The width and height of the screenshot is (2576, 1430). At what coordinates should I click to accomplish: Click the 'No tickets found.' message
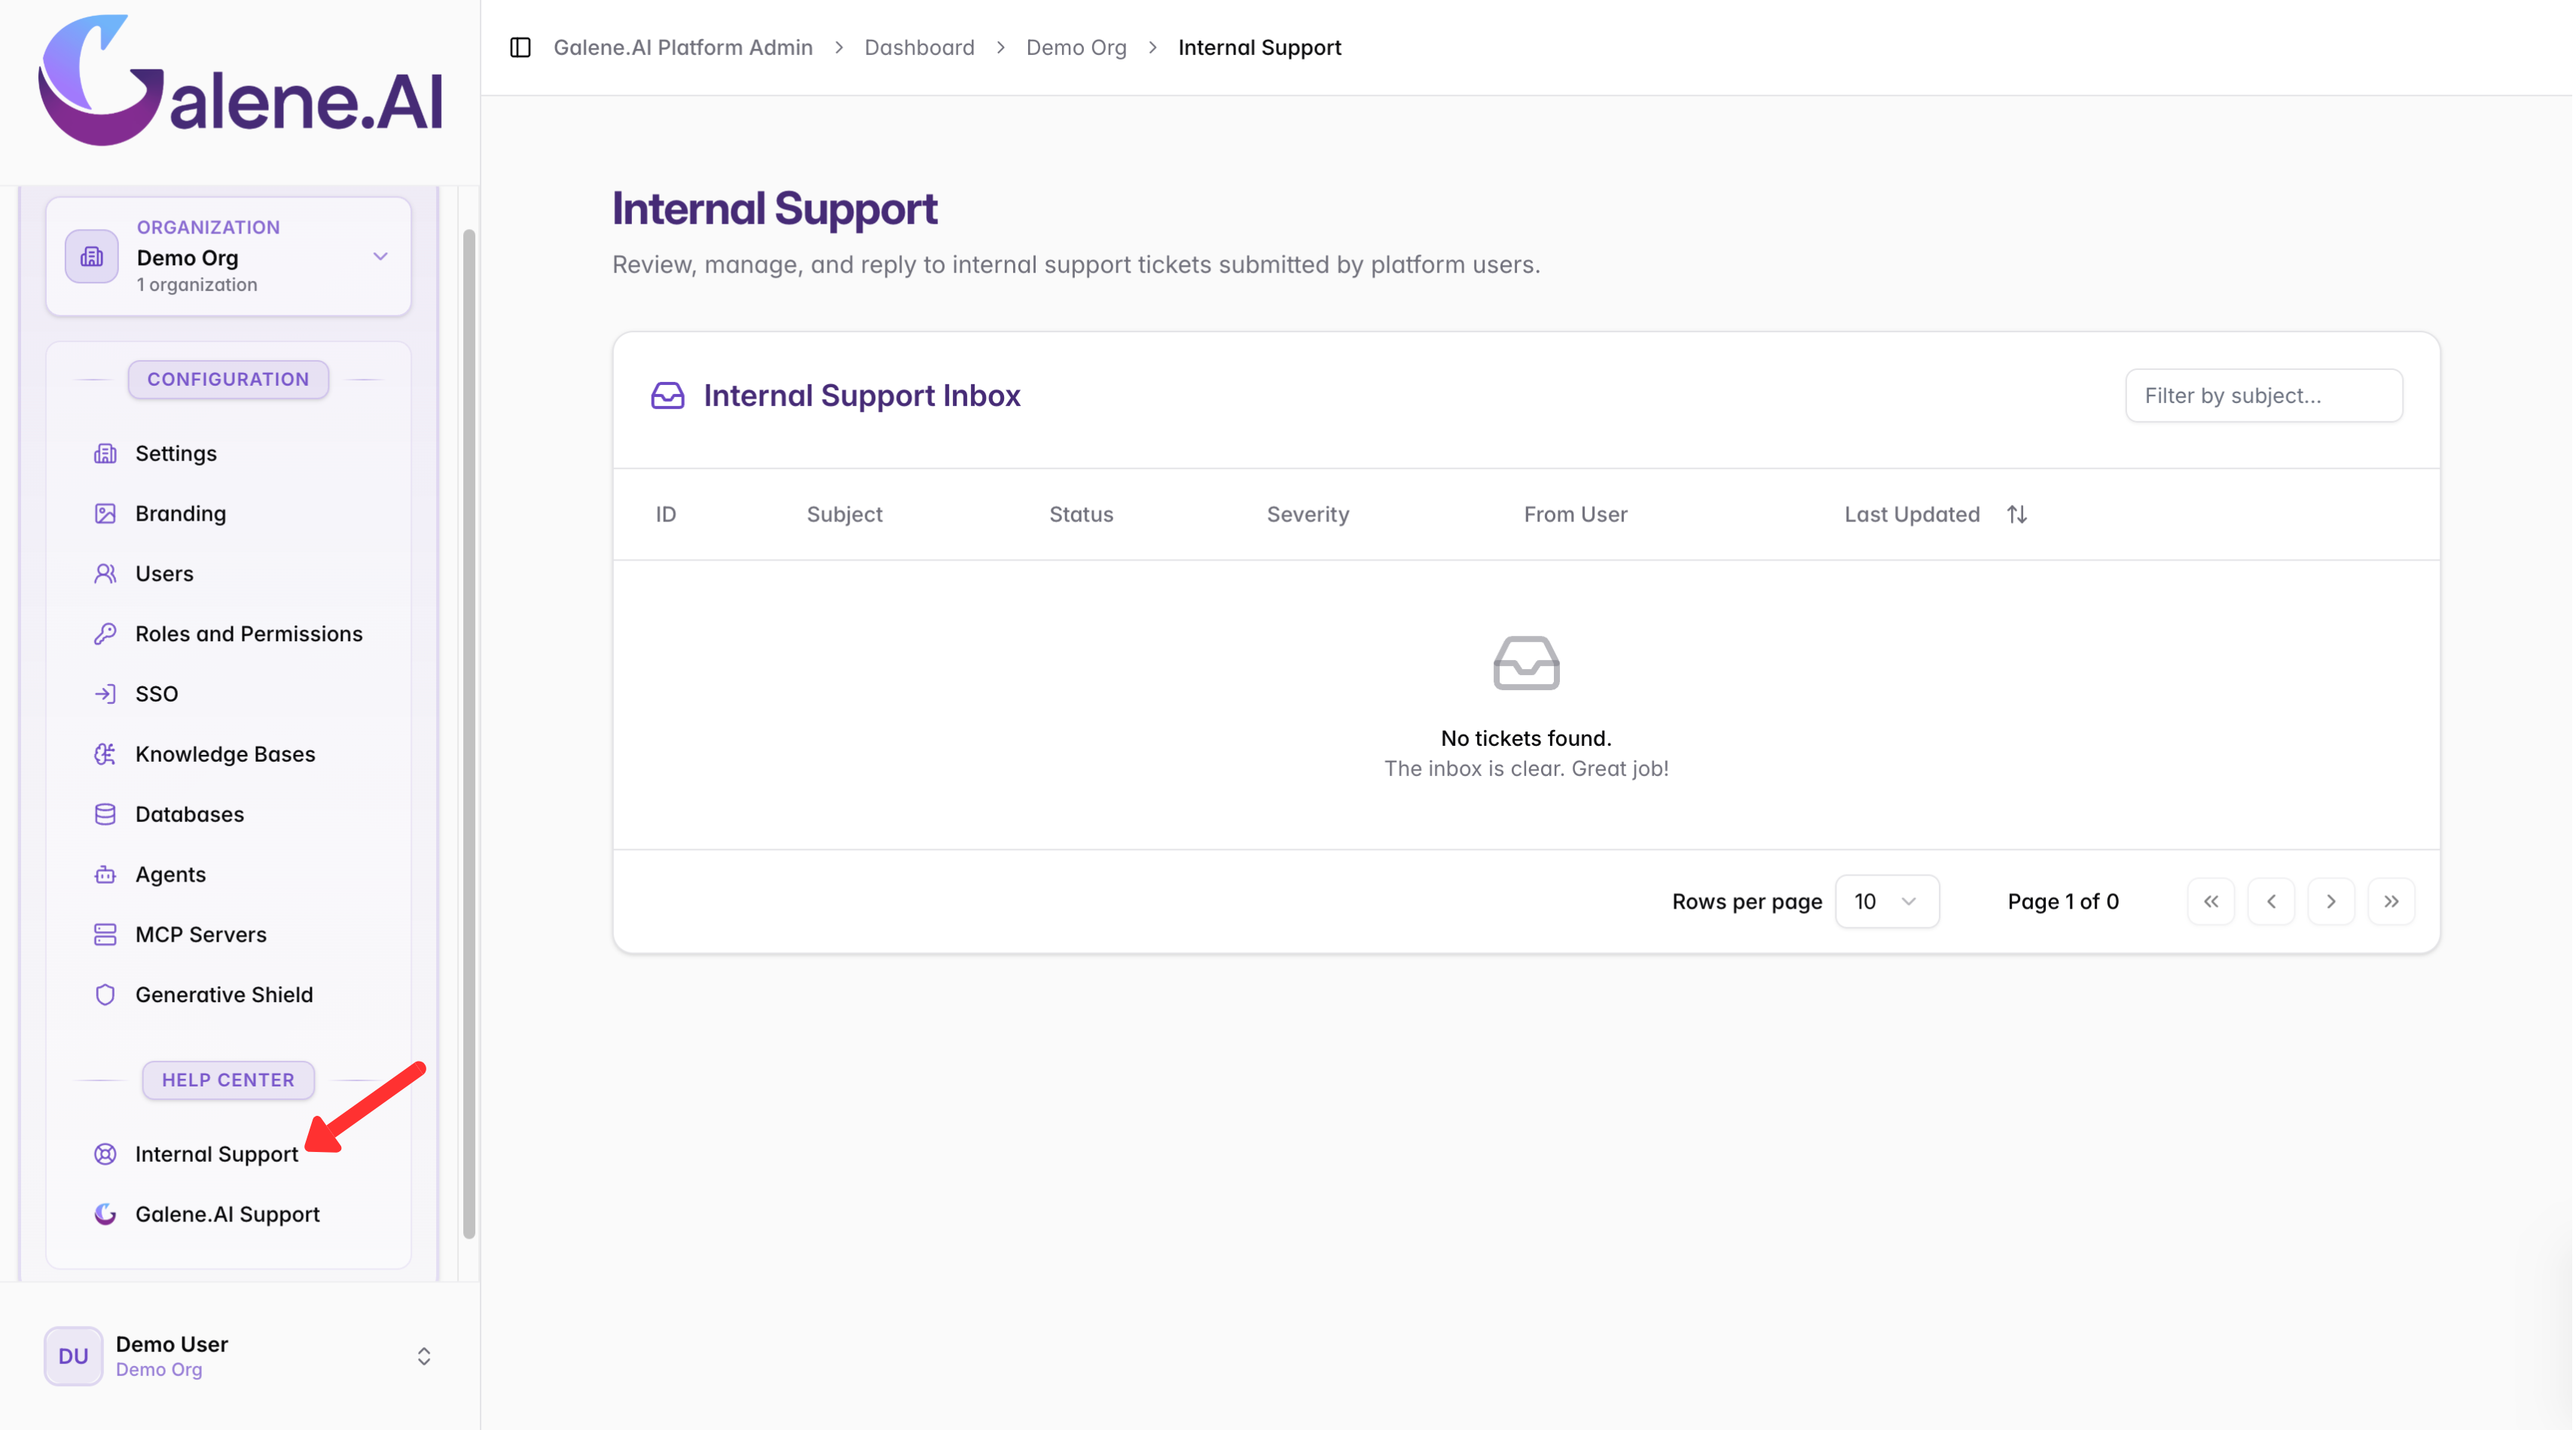pyautogui.click(x=1526, y=738)
